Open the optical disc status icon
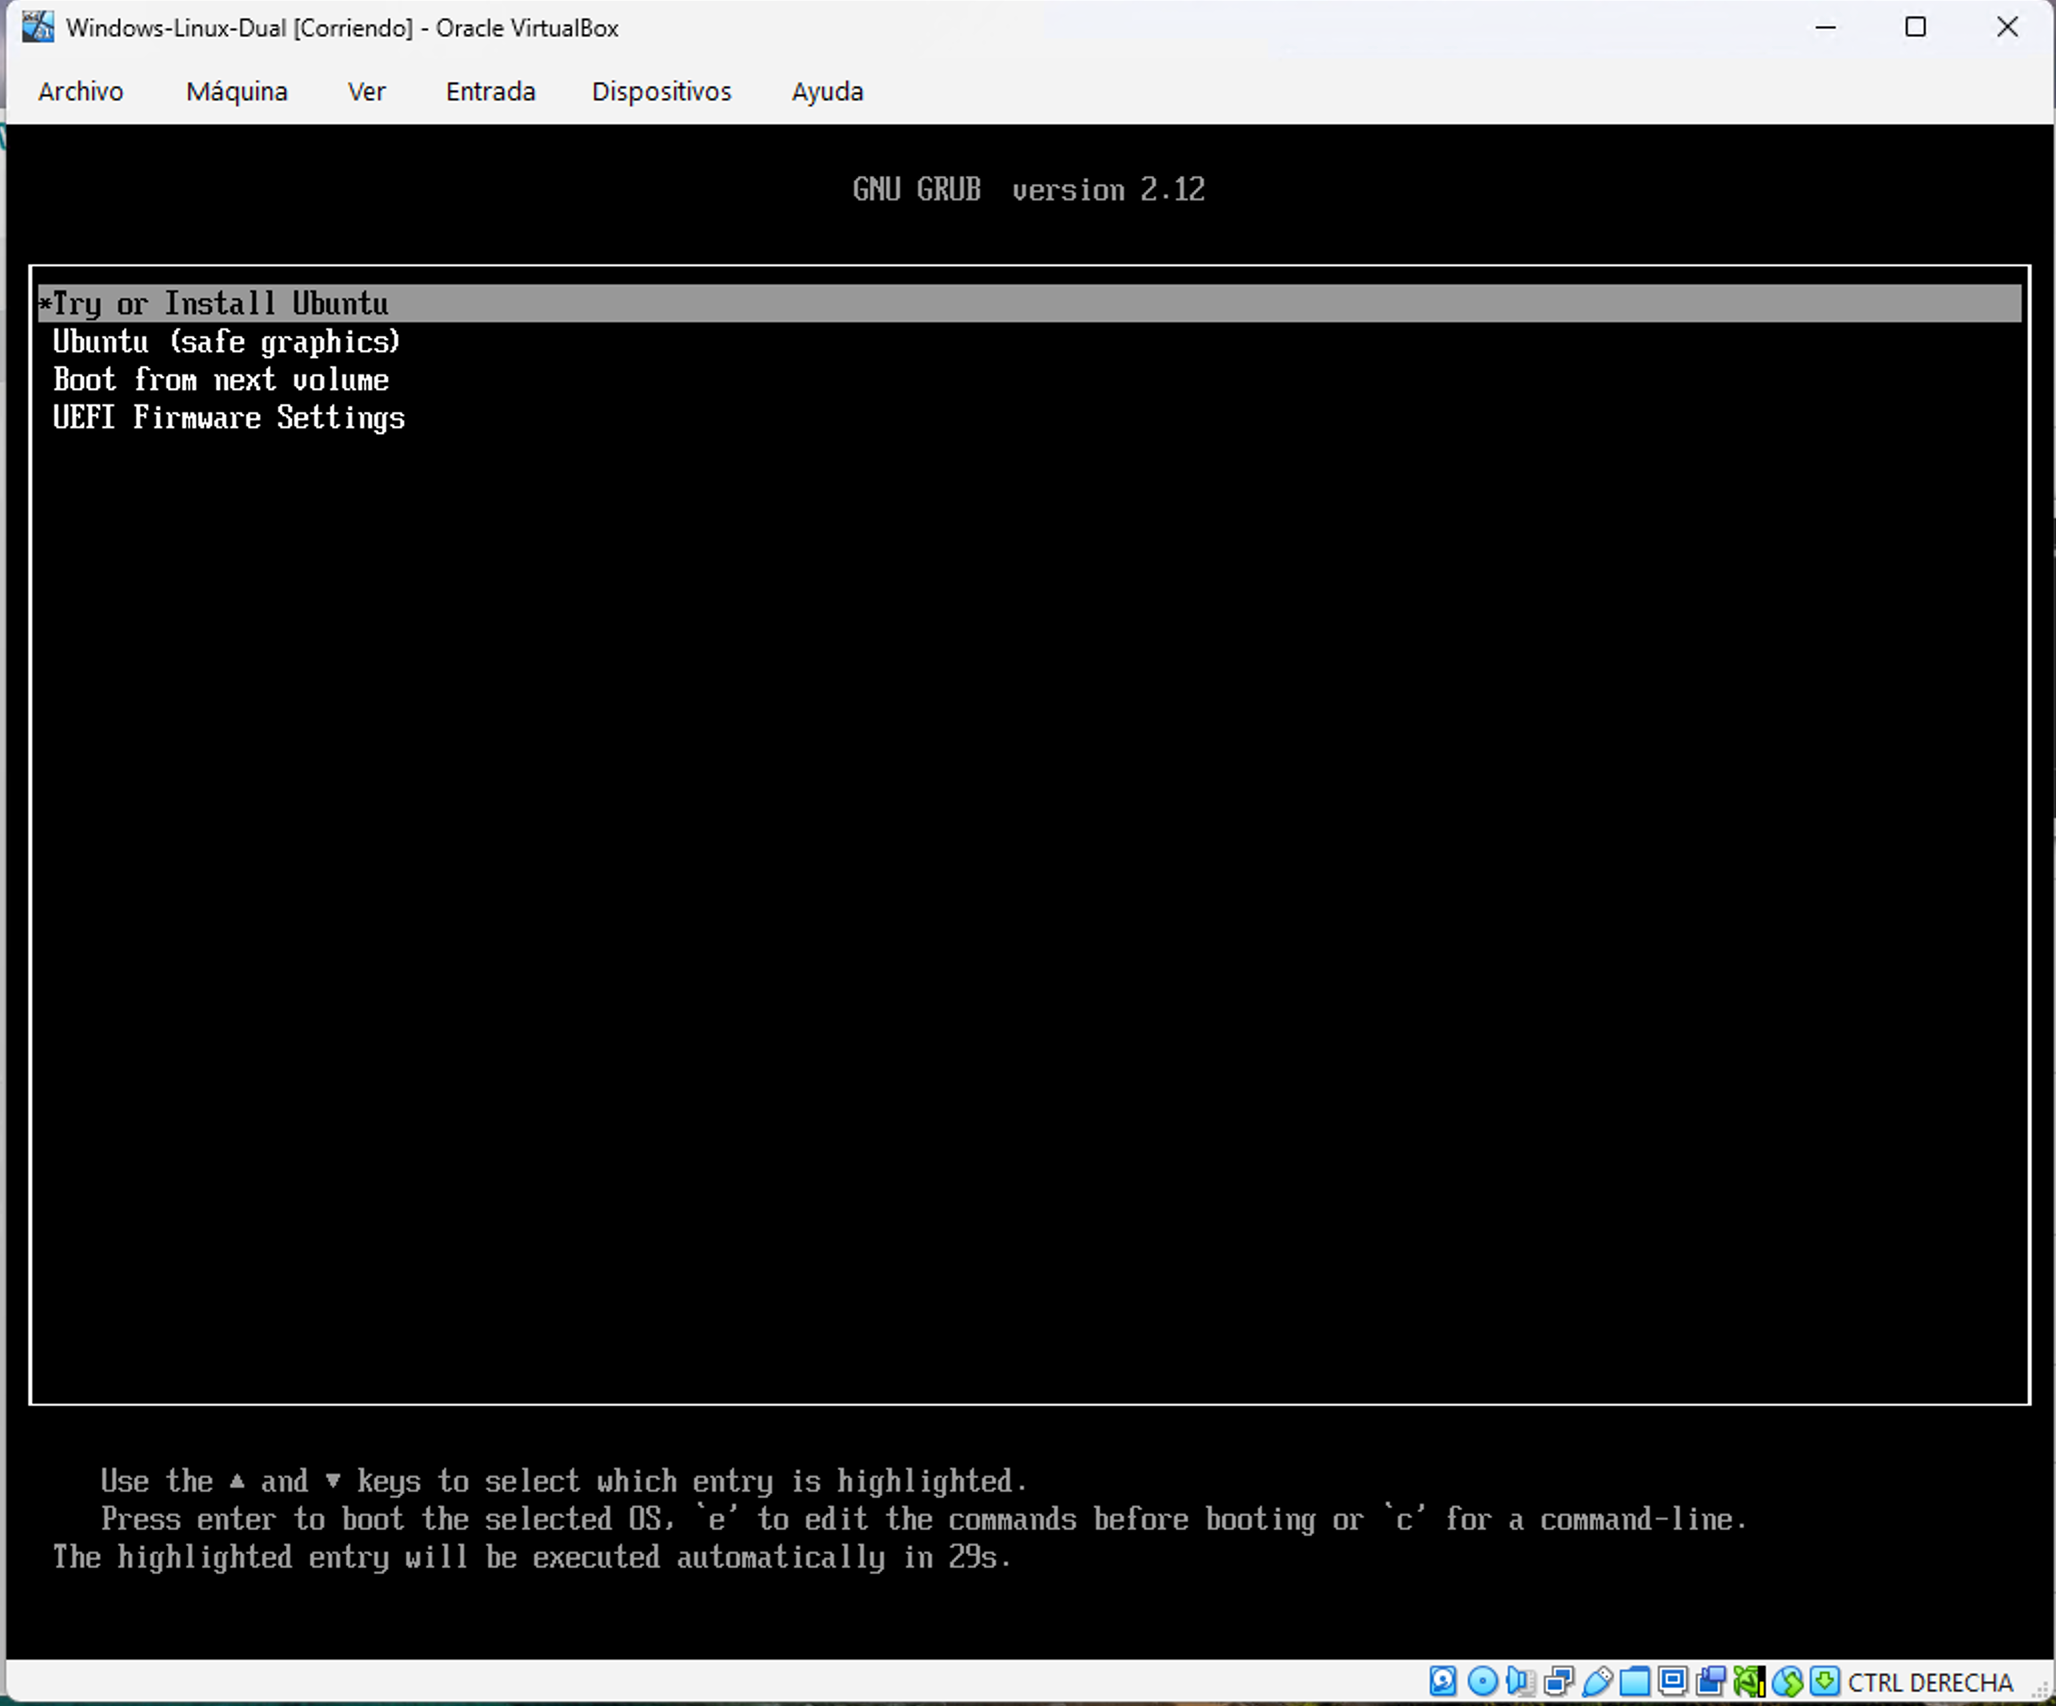The width and height of the screenshot is (2056, 1706). [1482, 1681]
